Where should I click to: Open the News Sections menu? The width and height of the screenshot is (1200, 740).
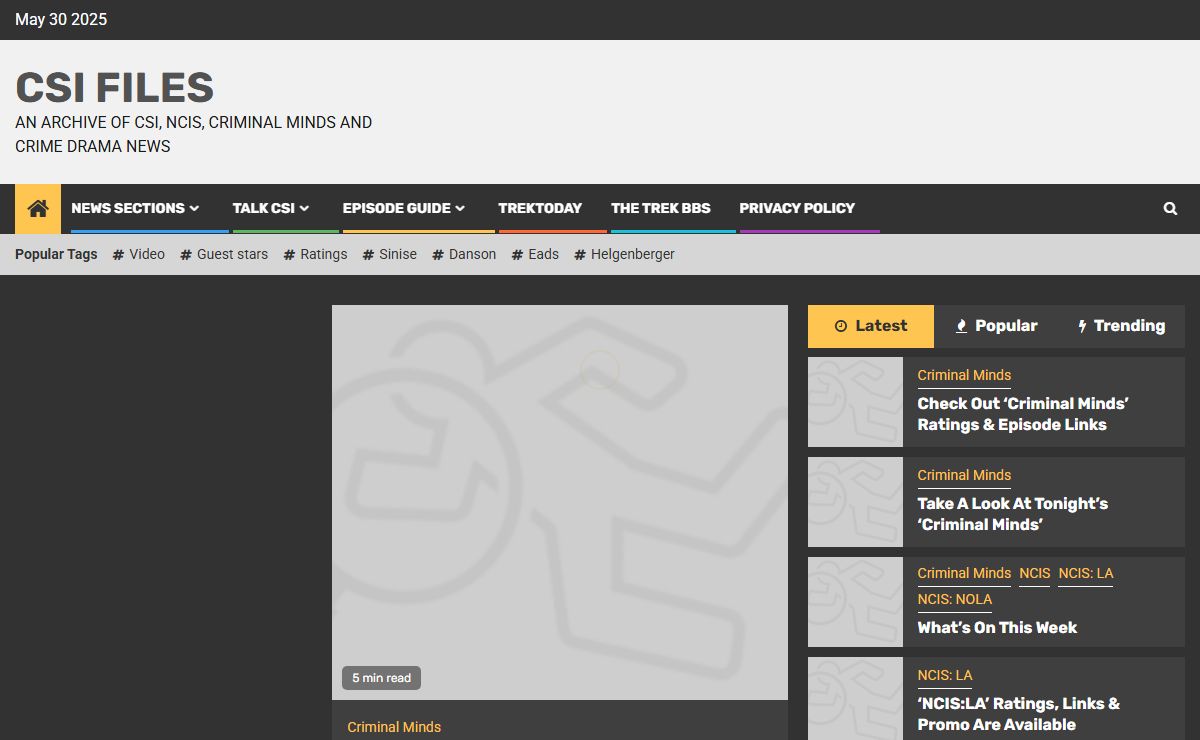128,208
